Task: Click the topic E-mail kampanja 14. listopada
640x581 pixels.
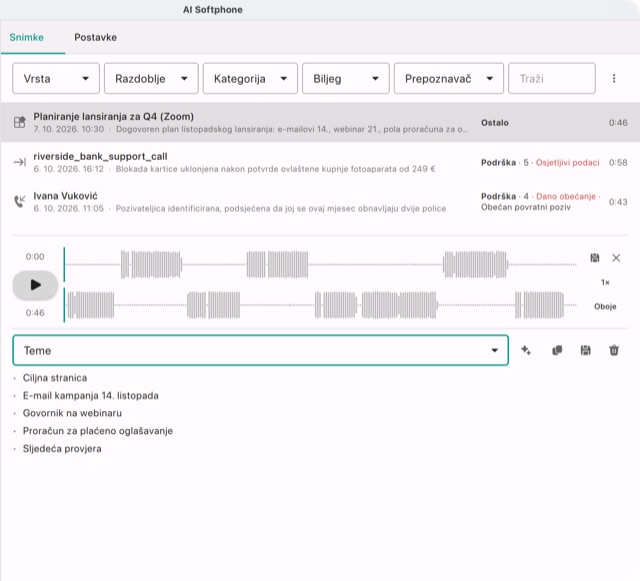Action: coord(91,396)
